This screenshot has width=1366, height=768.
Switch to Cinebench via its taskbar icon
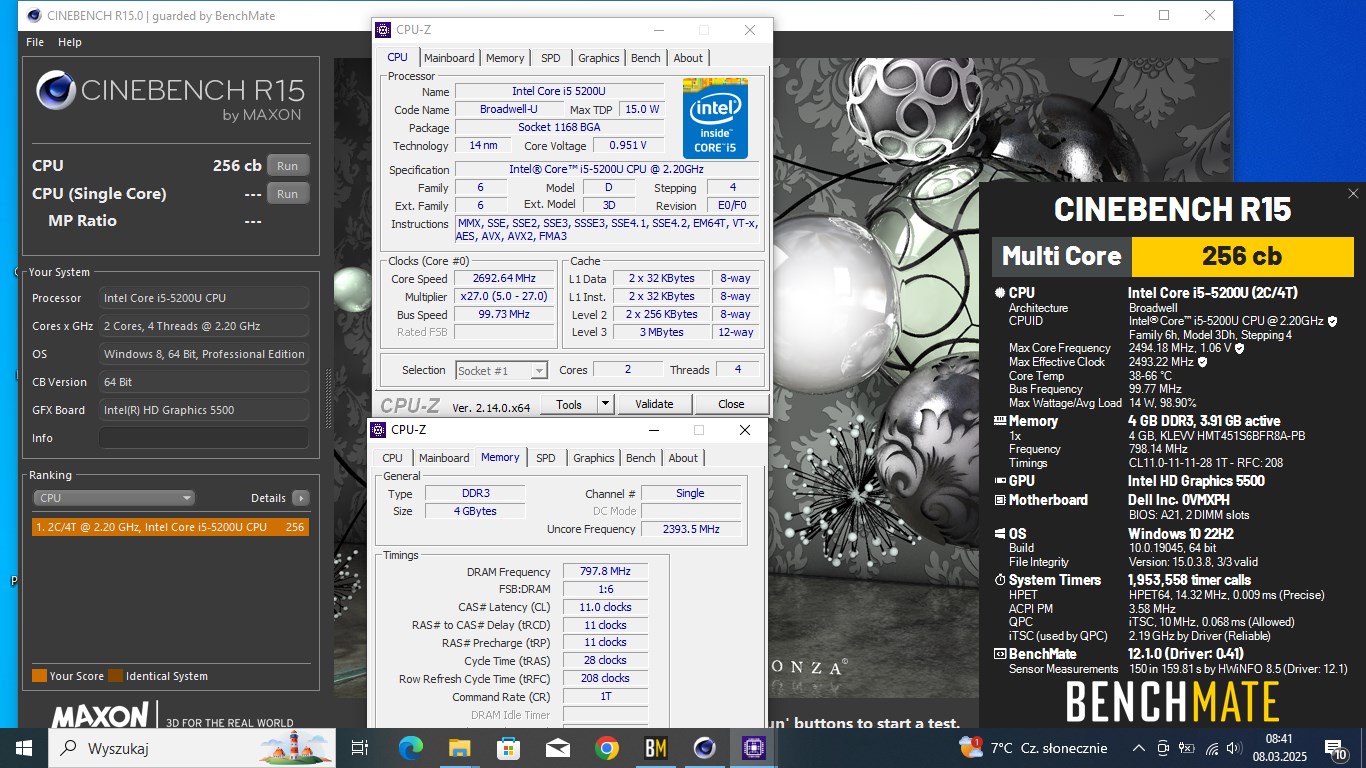pyautogui.click(x=704, y=748)
